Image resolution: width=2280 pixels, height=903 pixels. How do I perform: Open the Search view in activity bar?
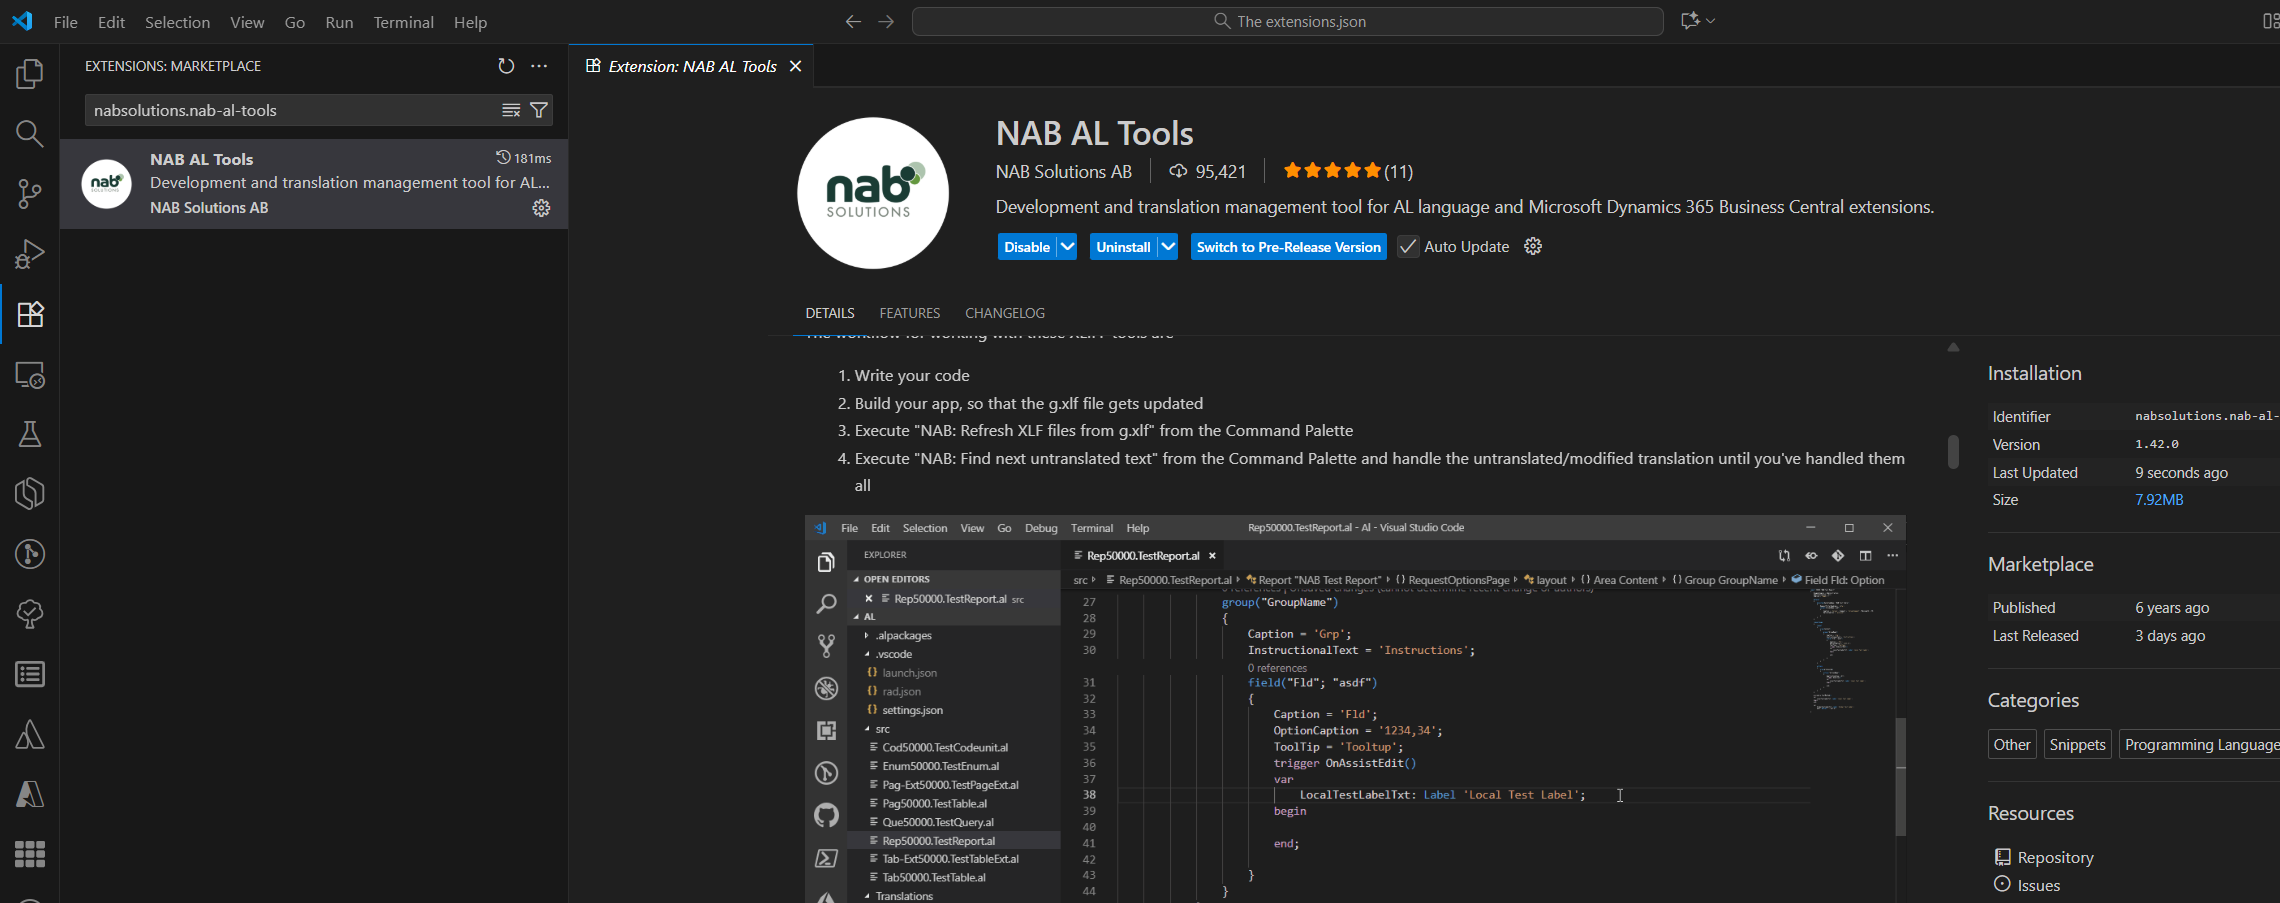(30, 134)
